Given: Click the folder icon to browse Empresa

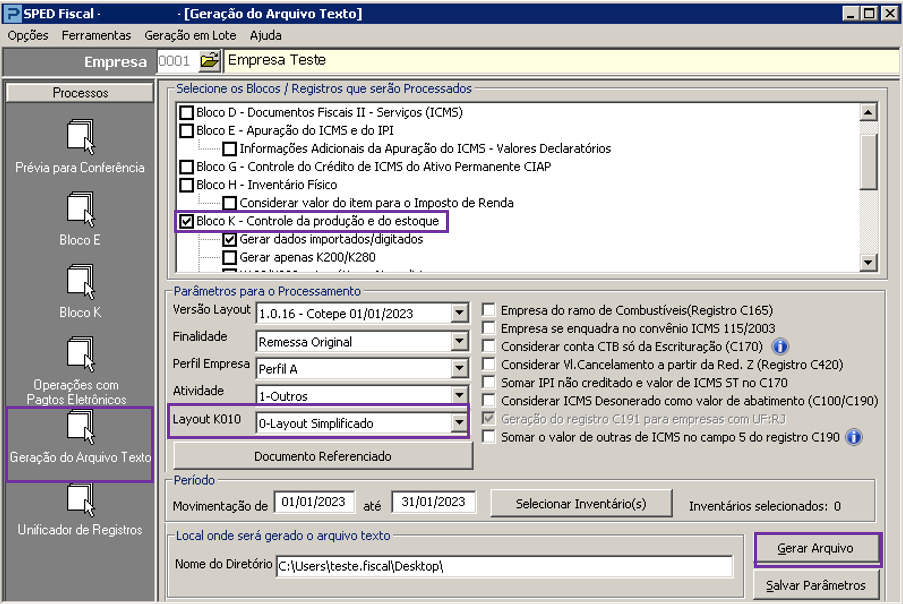Looking at the screenshot, I should [210, 61].
